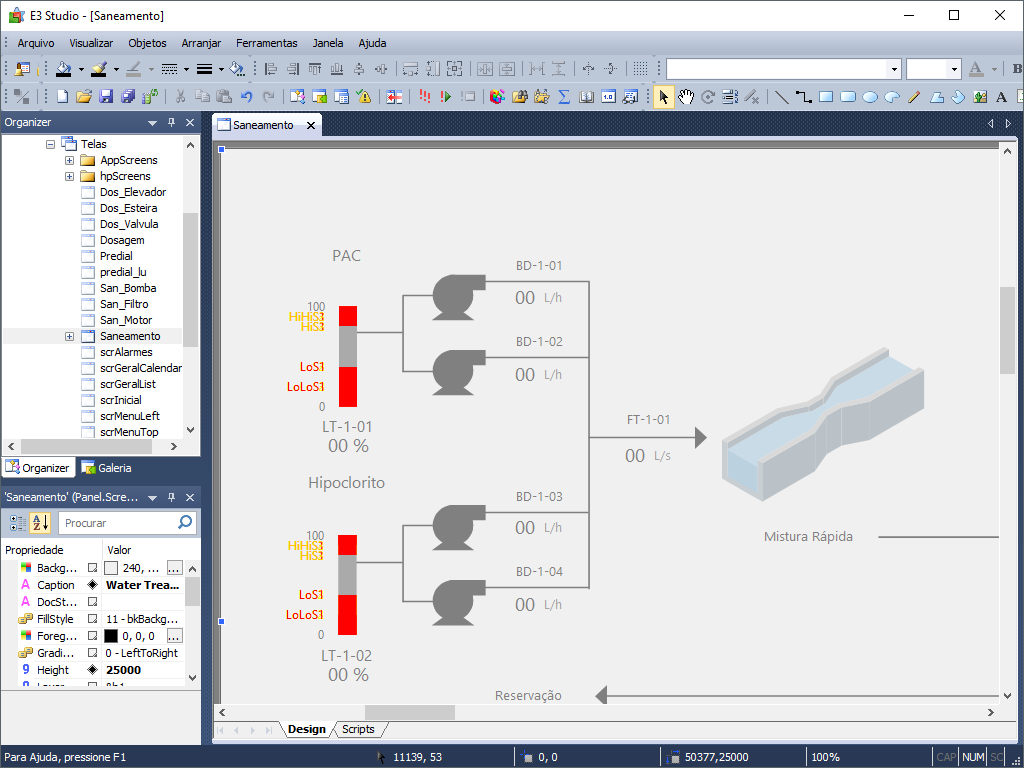Select the Pencil freehand drawing tool

pos(913,97)
